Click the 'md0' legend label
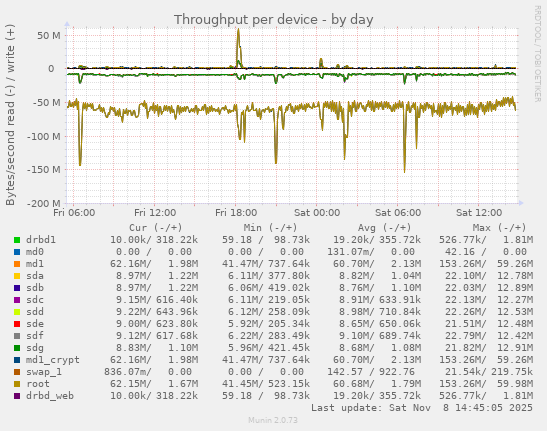Screen dimensions: 547x431 point(35,252)
